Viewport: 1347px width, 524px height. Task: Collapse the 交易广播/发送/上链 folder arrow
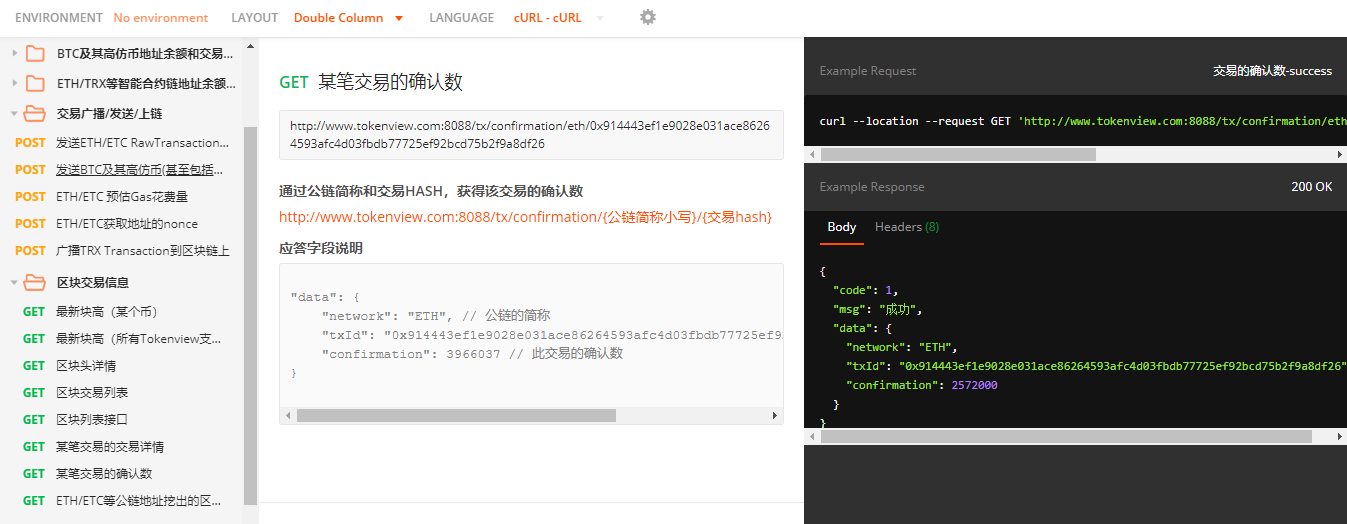tap(14, 113)
